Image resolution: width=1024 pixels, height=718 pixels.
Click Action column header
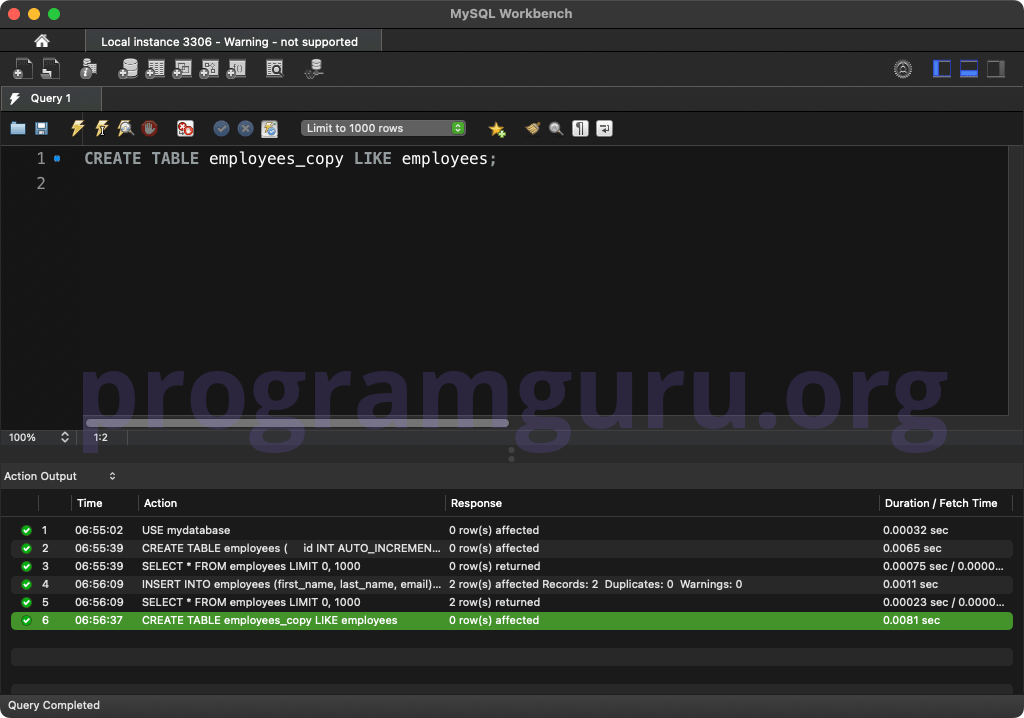point(160,503)
